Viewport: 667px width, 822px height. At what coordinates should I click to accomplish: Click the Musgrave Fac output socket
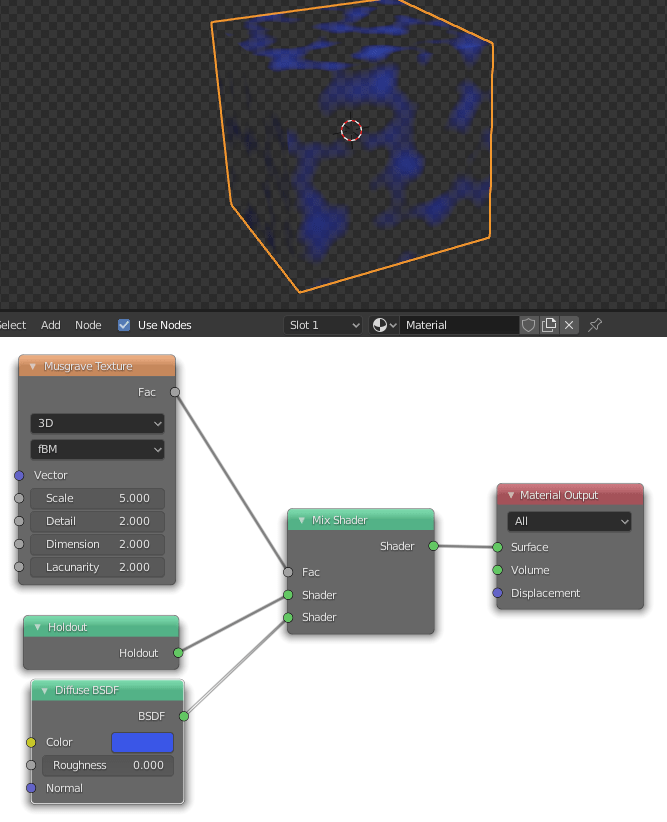(x=175, y=392)
